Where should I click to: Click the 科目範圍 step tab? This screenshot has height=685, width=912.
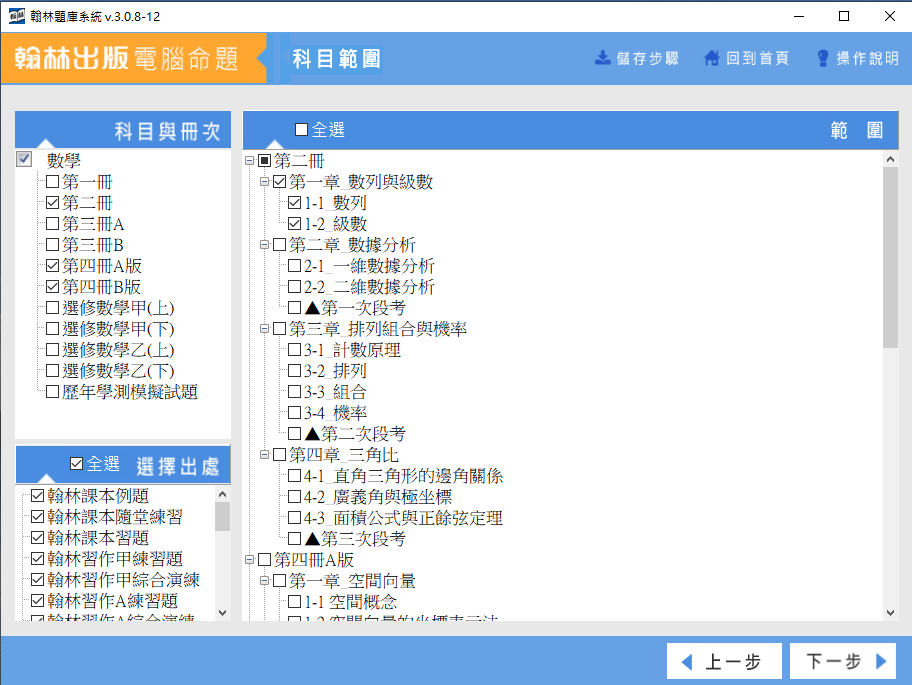(336, 59)
